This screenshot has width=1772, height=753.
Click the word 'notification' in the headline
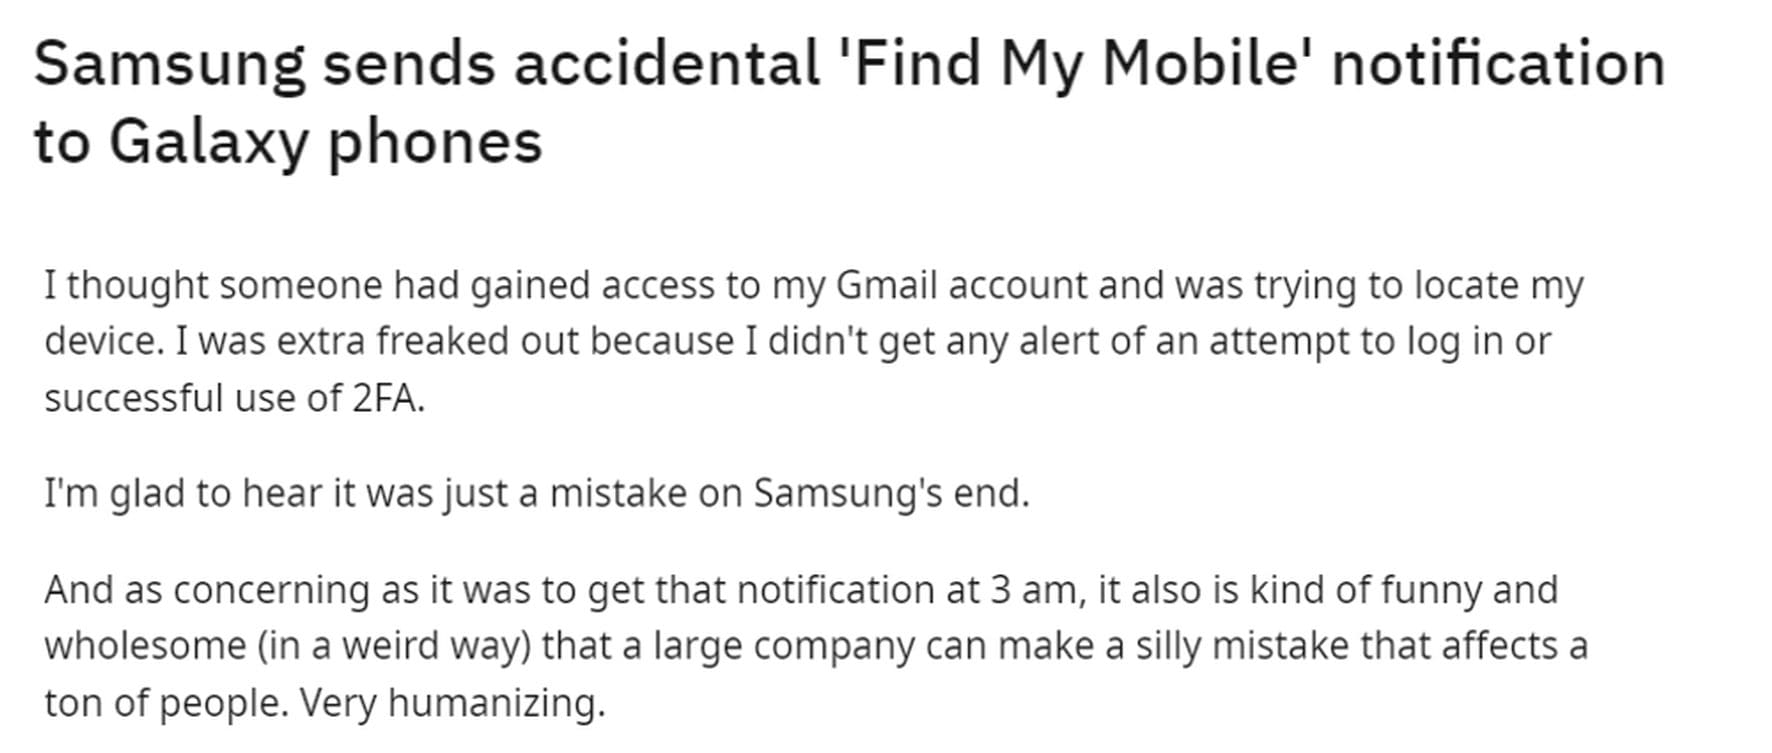pyautogui.click(x=1499, y=64)
